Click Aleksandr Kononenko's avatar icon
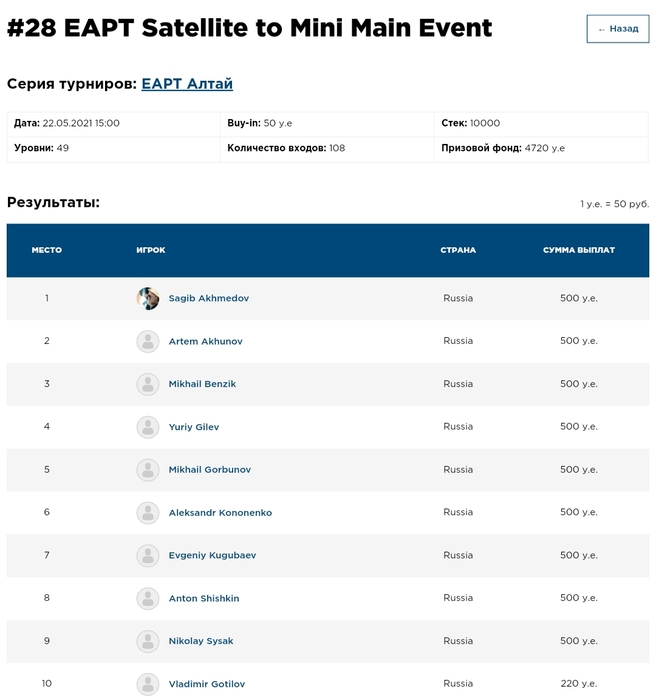The image size is (656, 700). click(148, 513)
